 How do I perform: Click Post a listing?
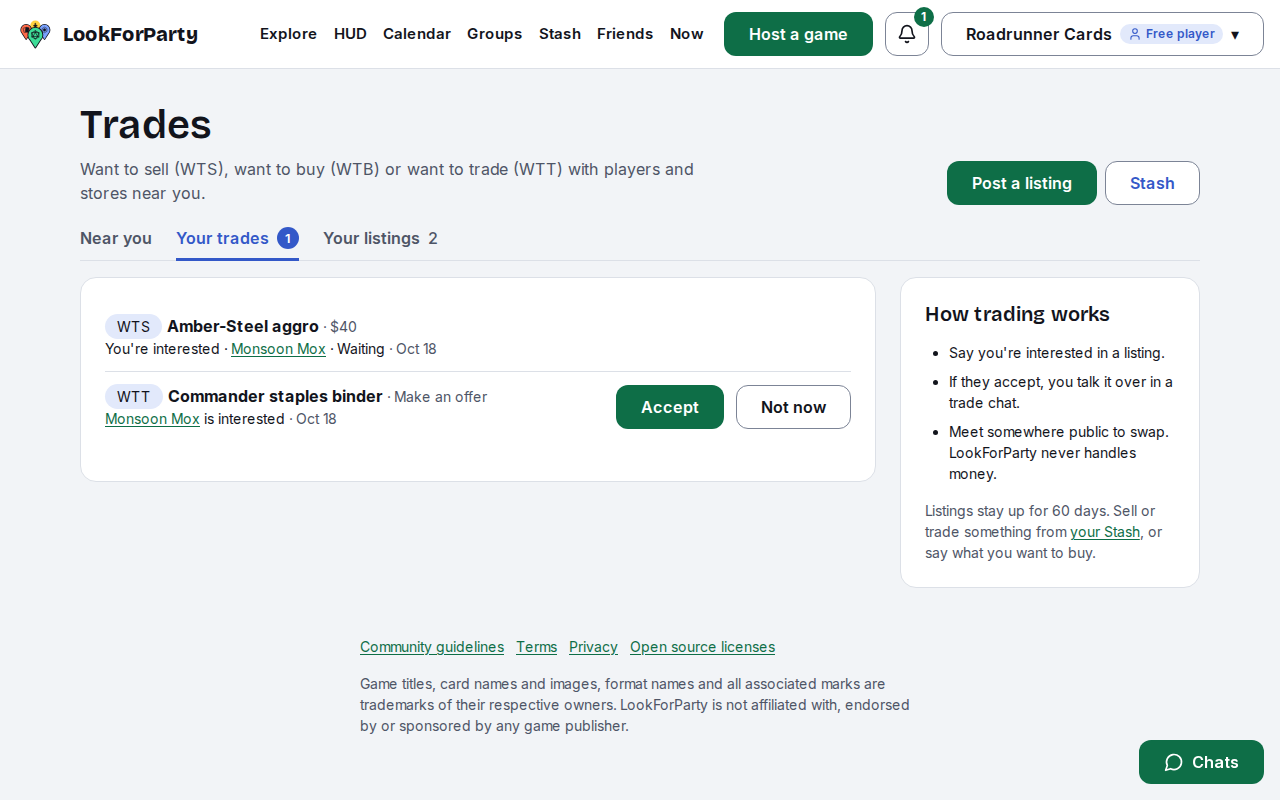1022,183
